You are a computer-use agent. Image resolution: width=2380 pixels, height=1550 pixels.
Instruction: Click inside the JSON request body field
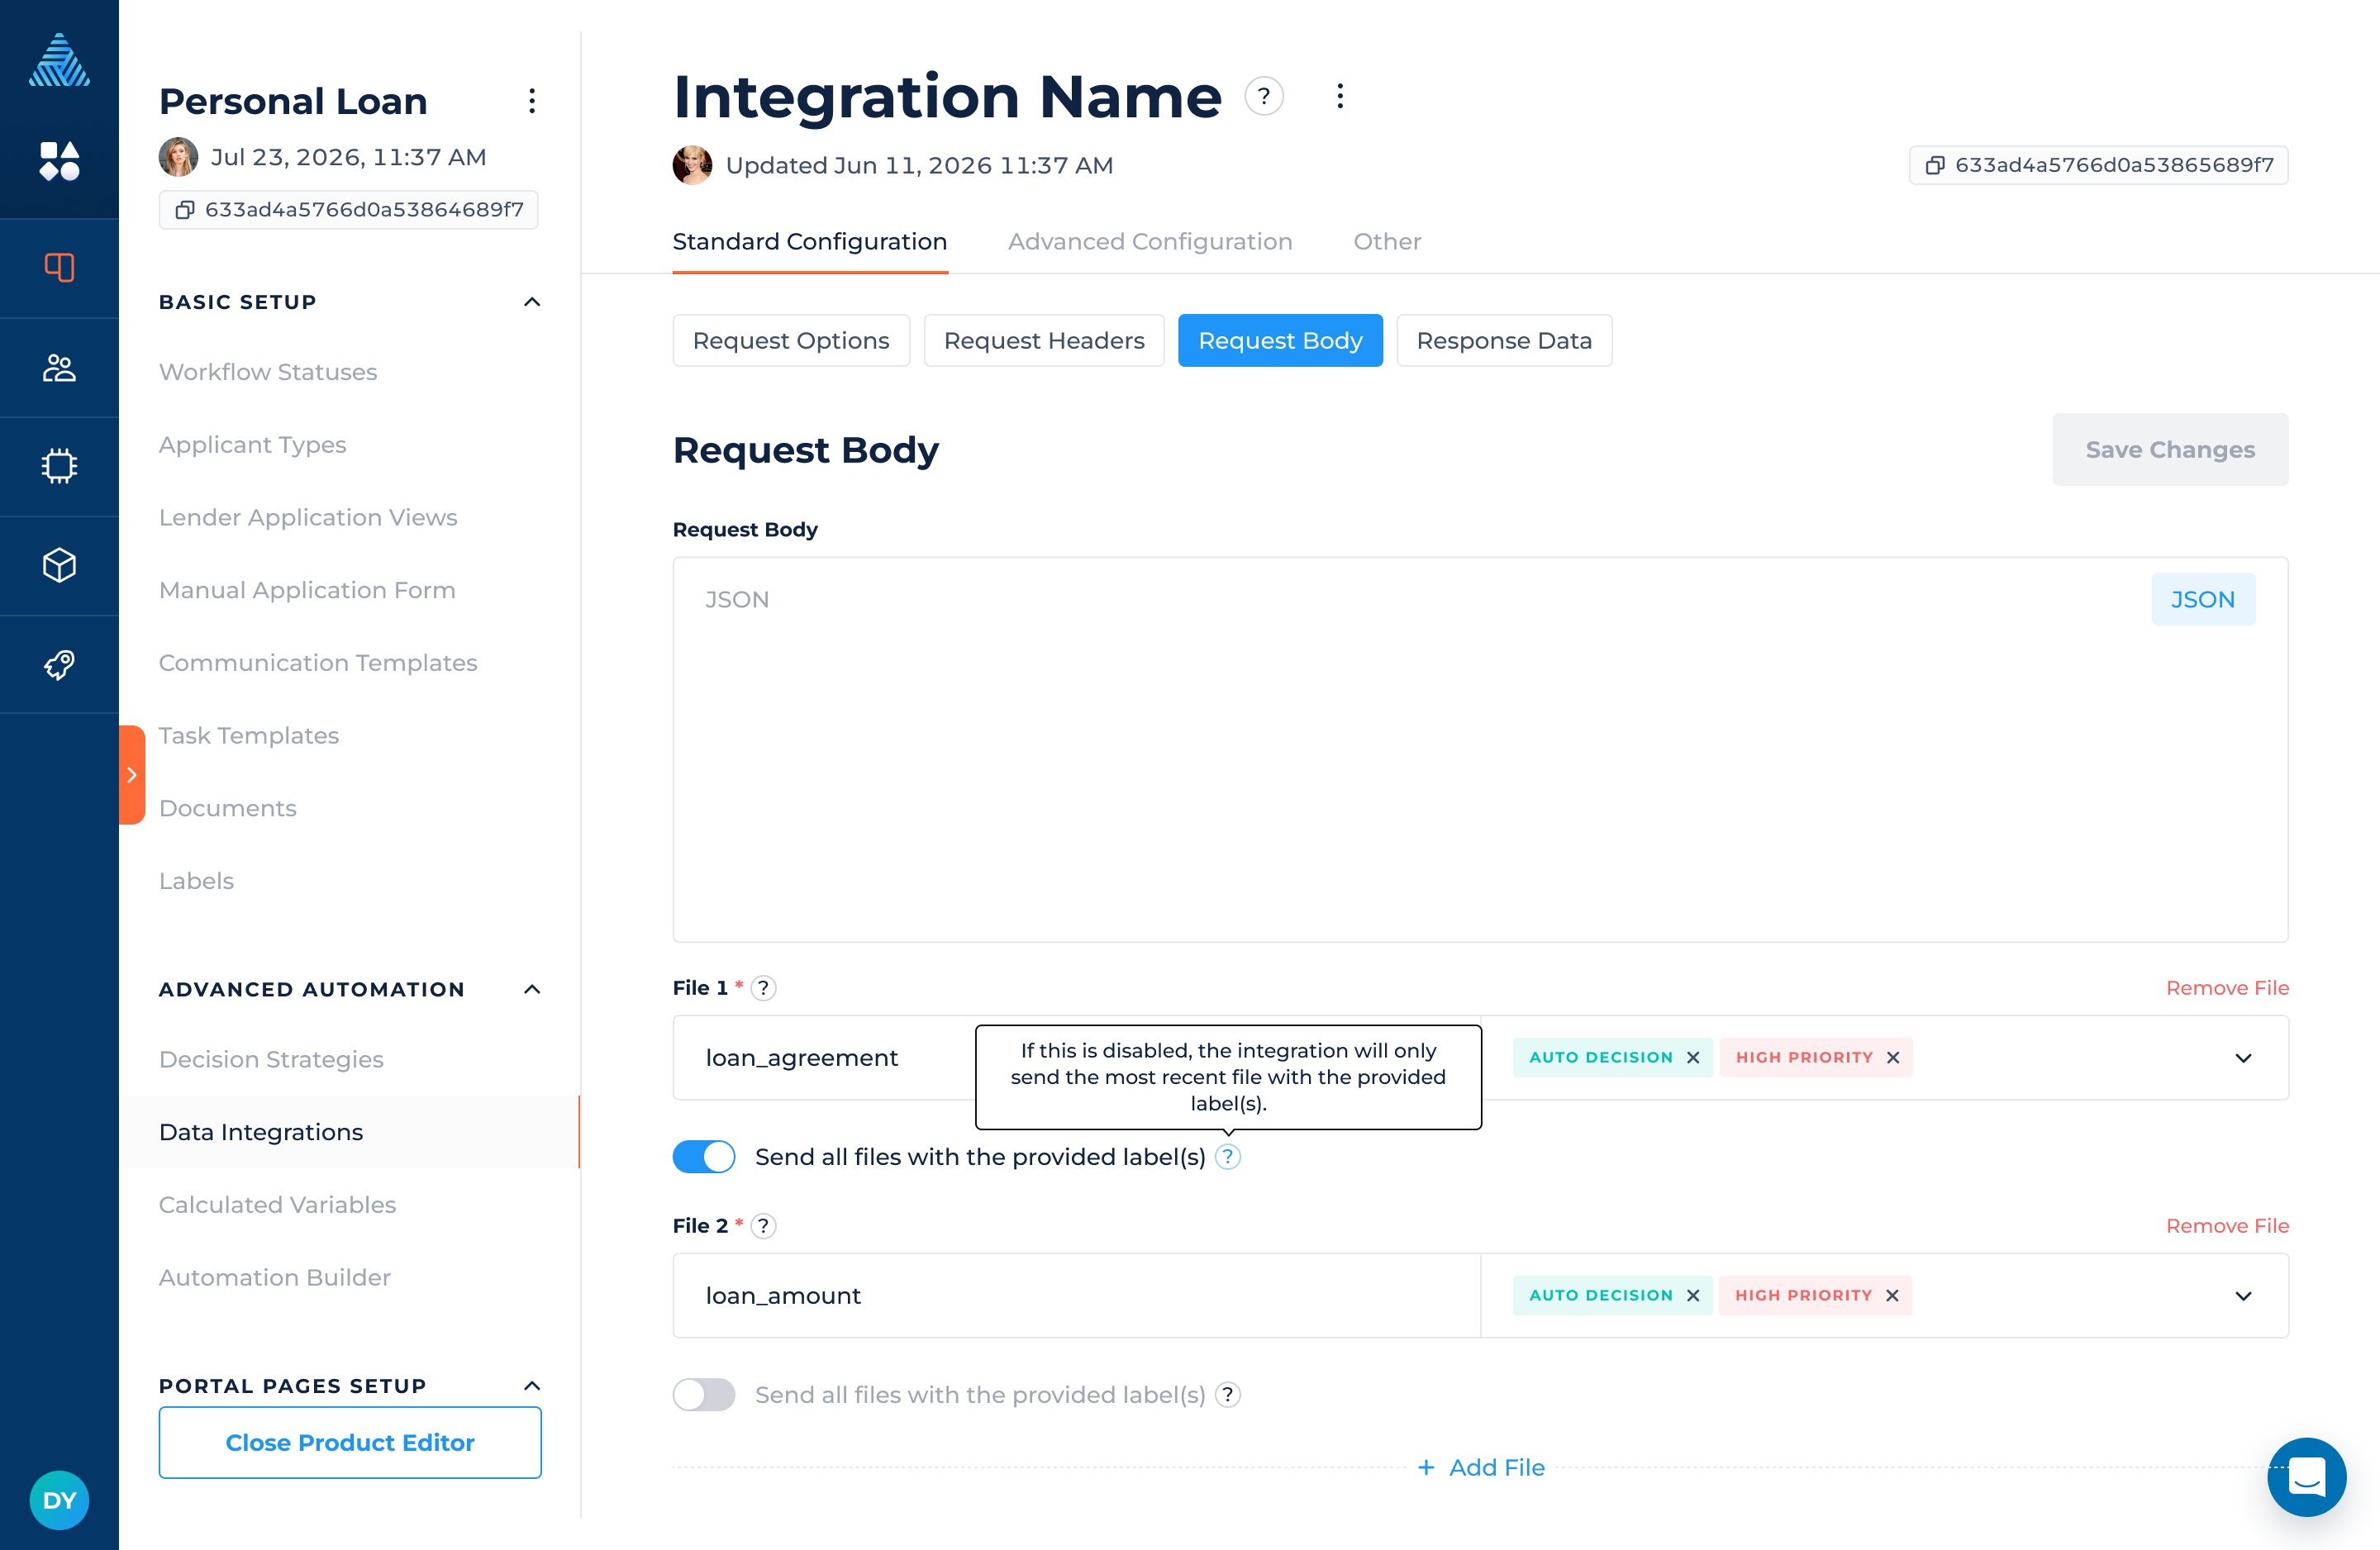[1480, 750]
